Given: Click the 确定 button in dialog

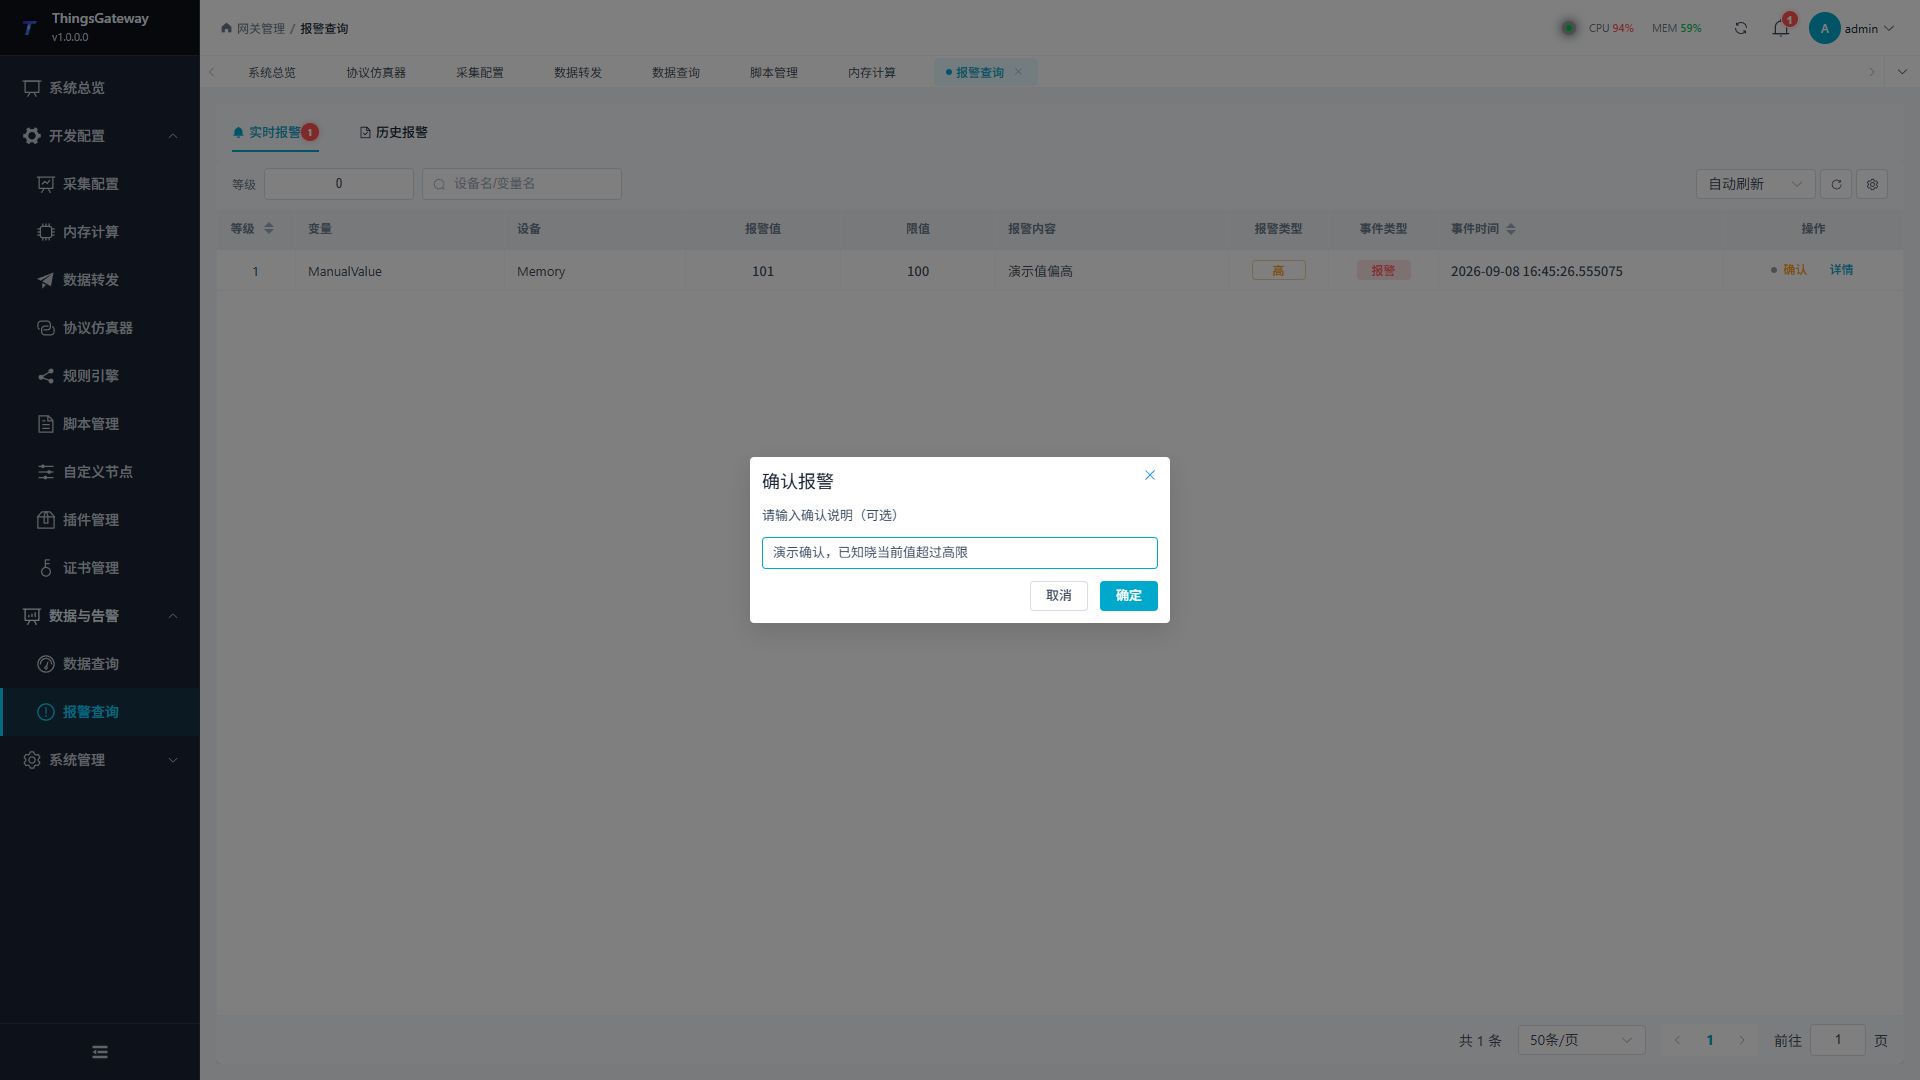Looking at the screenshot, I should tap(1128, 596).
